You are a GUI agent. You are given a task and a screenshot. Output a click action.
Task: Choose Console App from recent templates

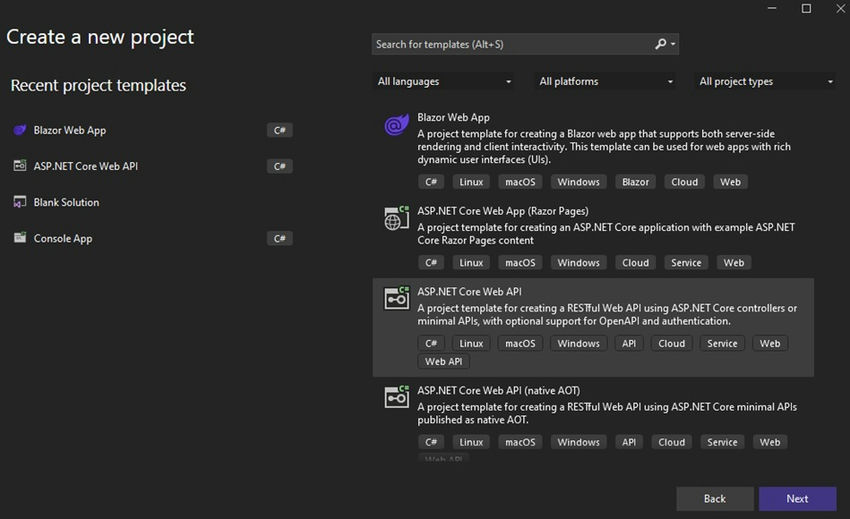(x=63, y=238)
